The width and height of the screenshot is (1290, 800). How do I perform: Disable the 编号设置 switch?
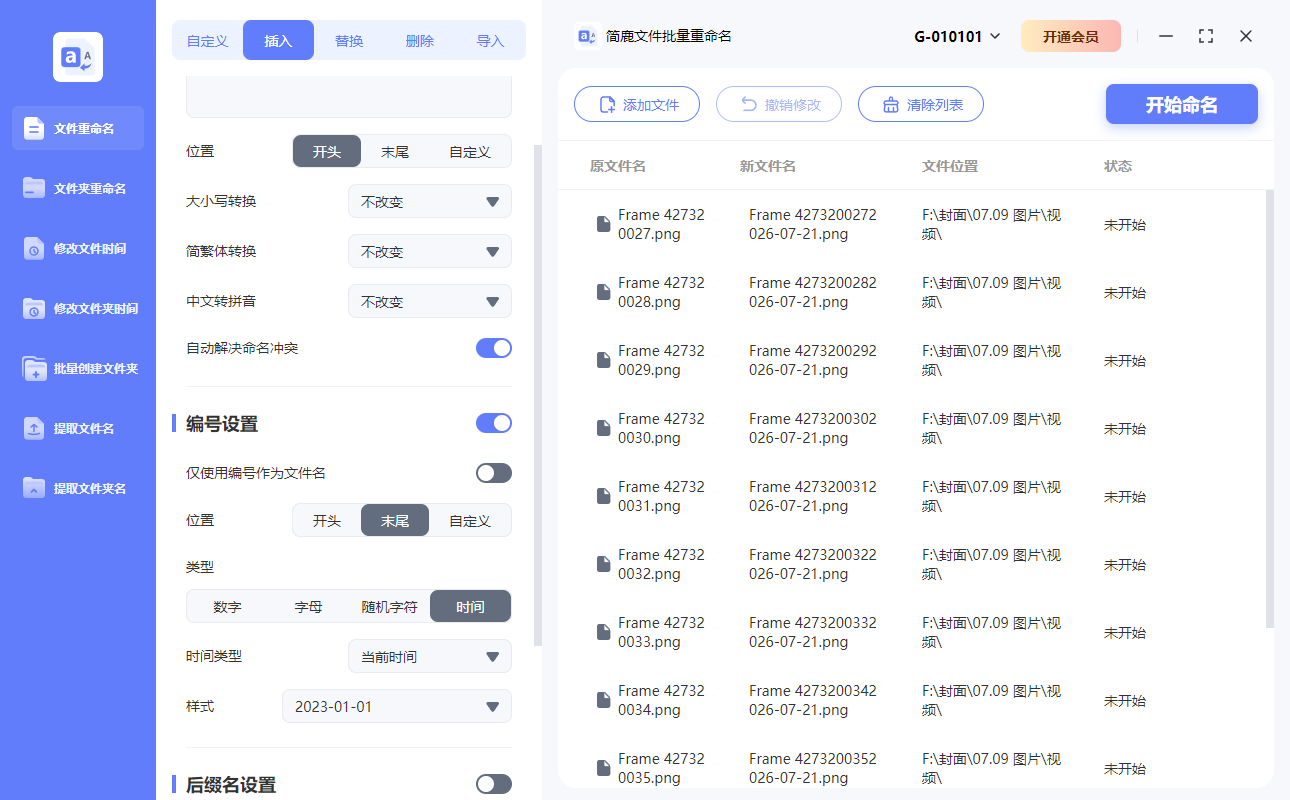pos(494,423)
